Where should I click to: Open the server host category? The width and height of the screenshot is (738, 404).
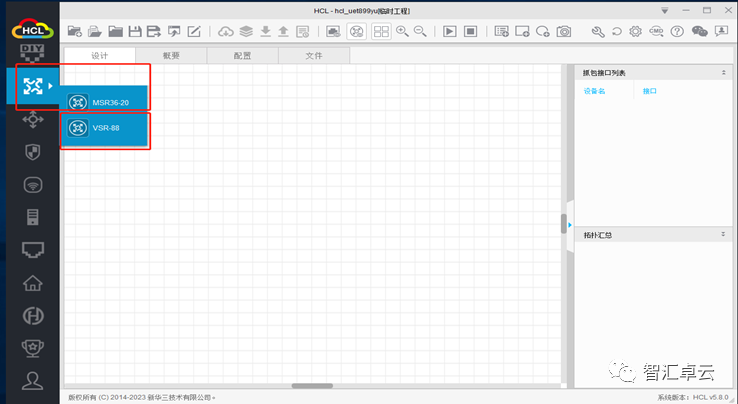coord(32,217)
